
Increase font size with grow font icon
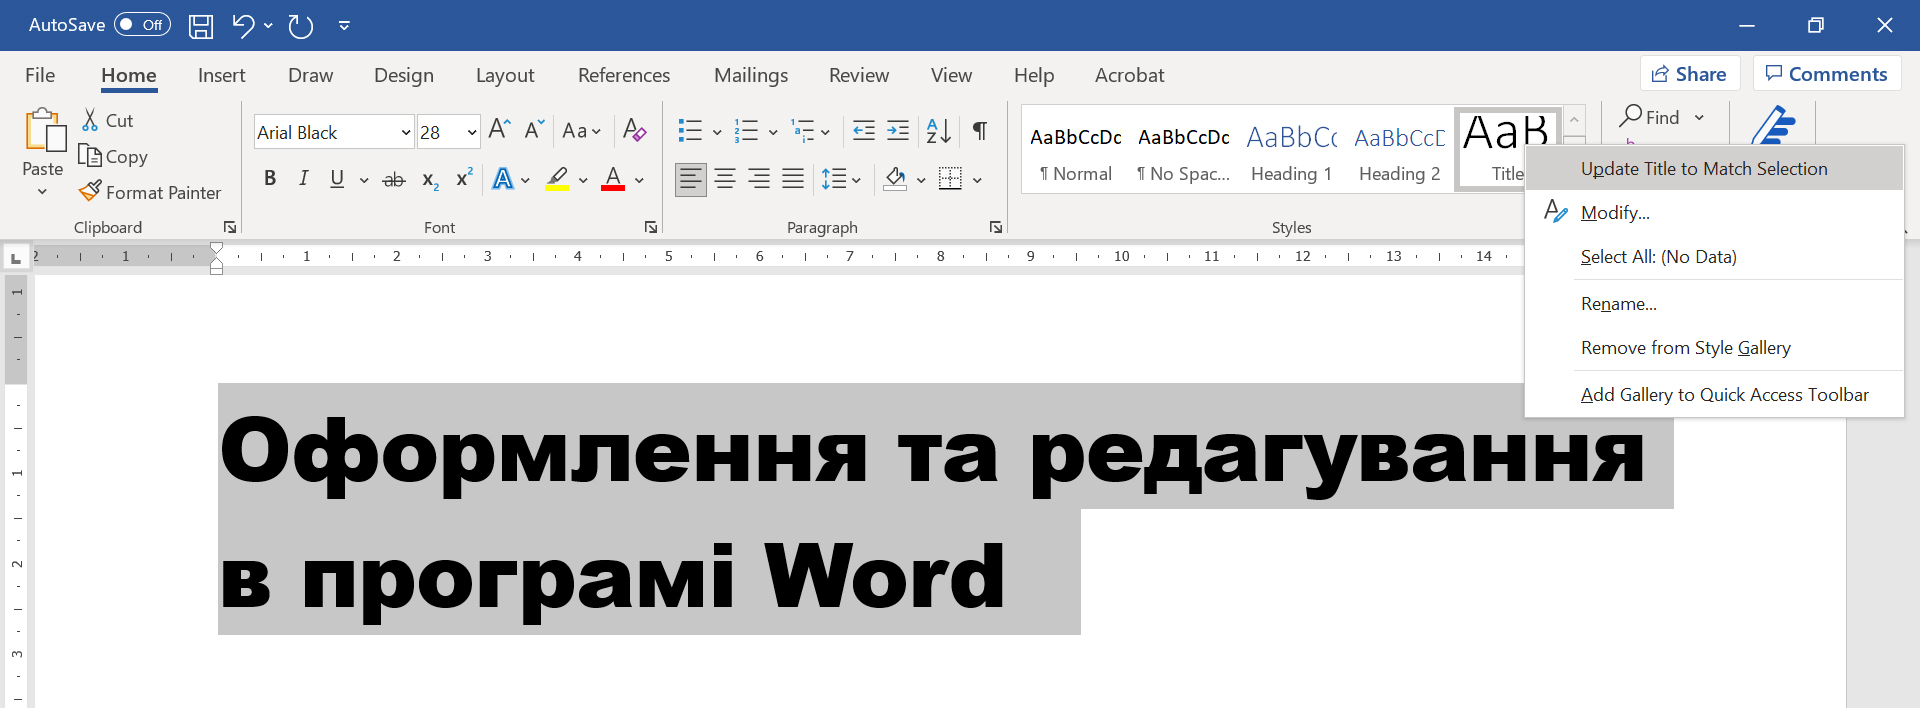point(499,130)
